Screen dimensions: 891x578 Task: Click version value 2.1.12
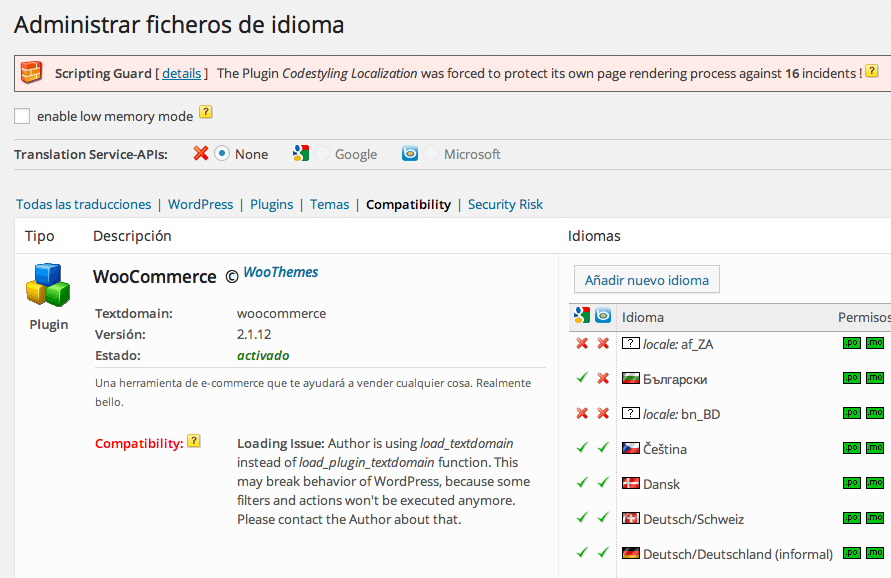point(254,334)
